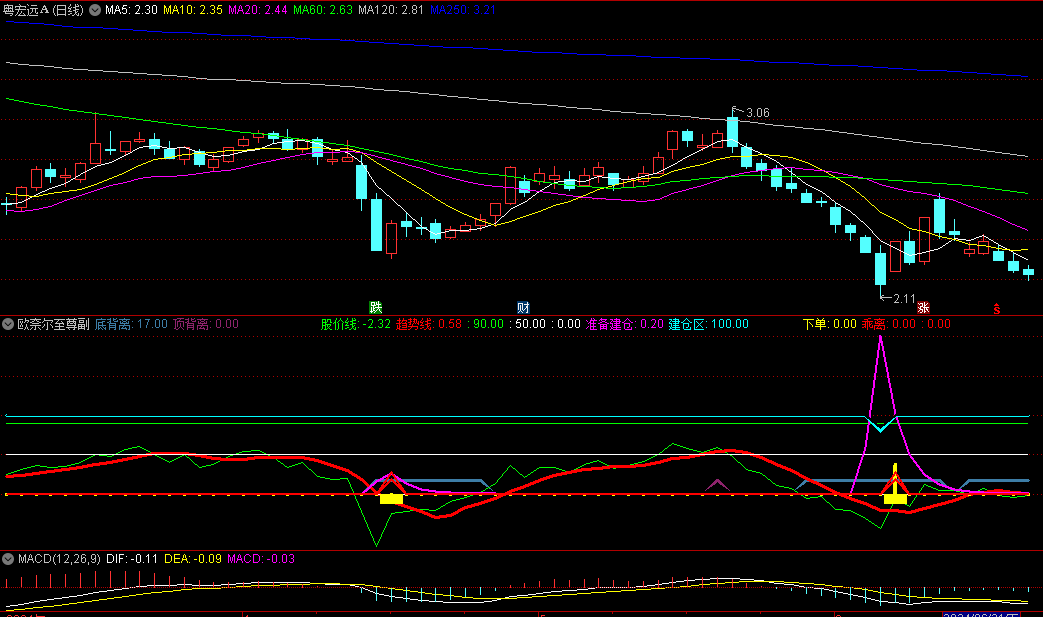
Task: Click the 准备建仓: 0.20 value
Action: coord(625,324)
